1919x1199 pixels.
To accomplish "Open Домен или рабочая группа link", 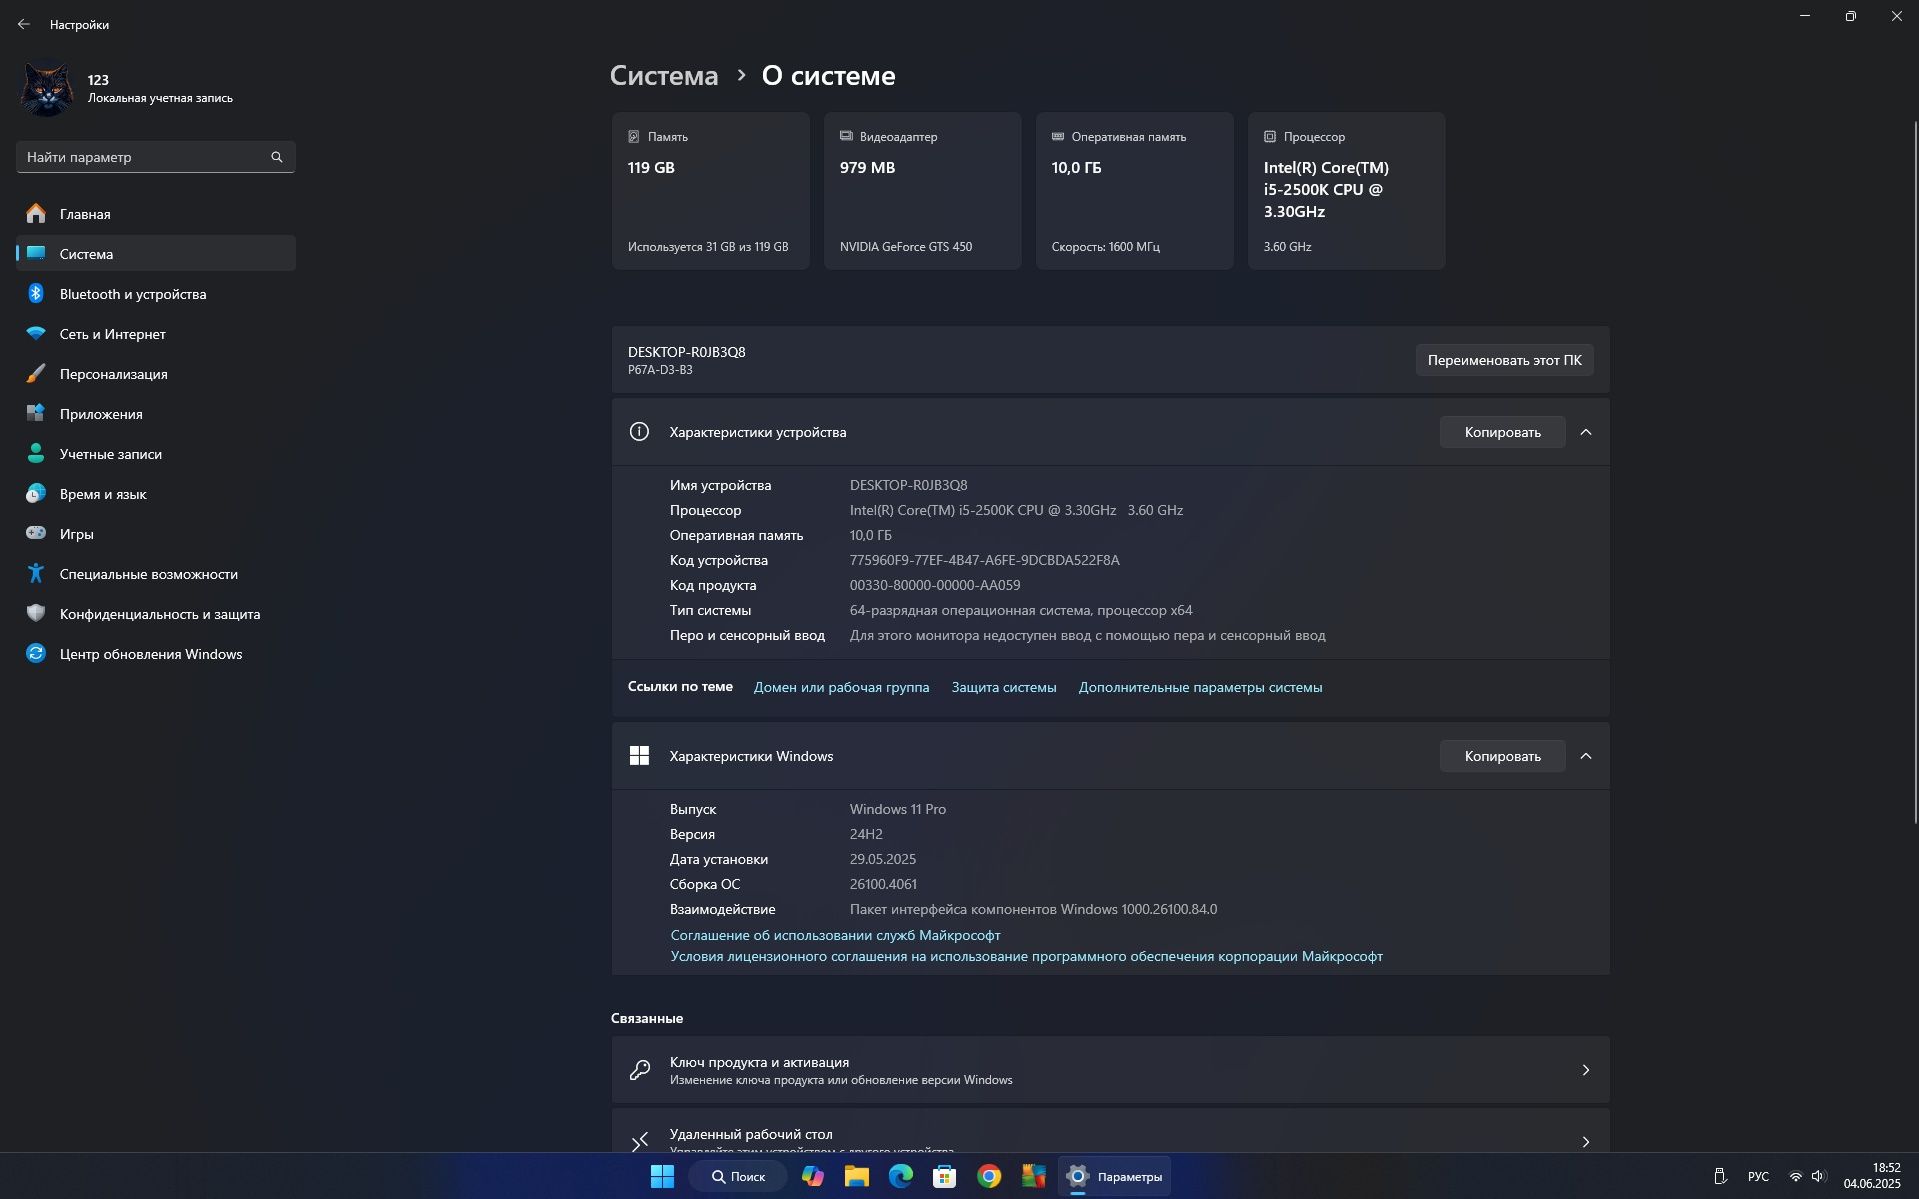I will 842,687.
